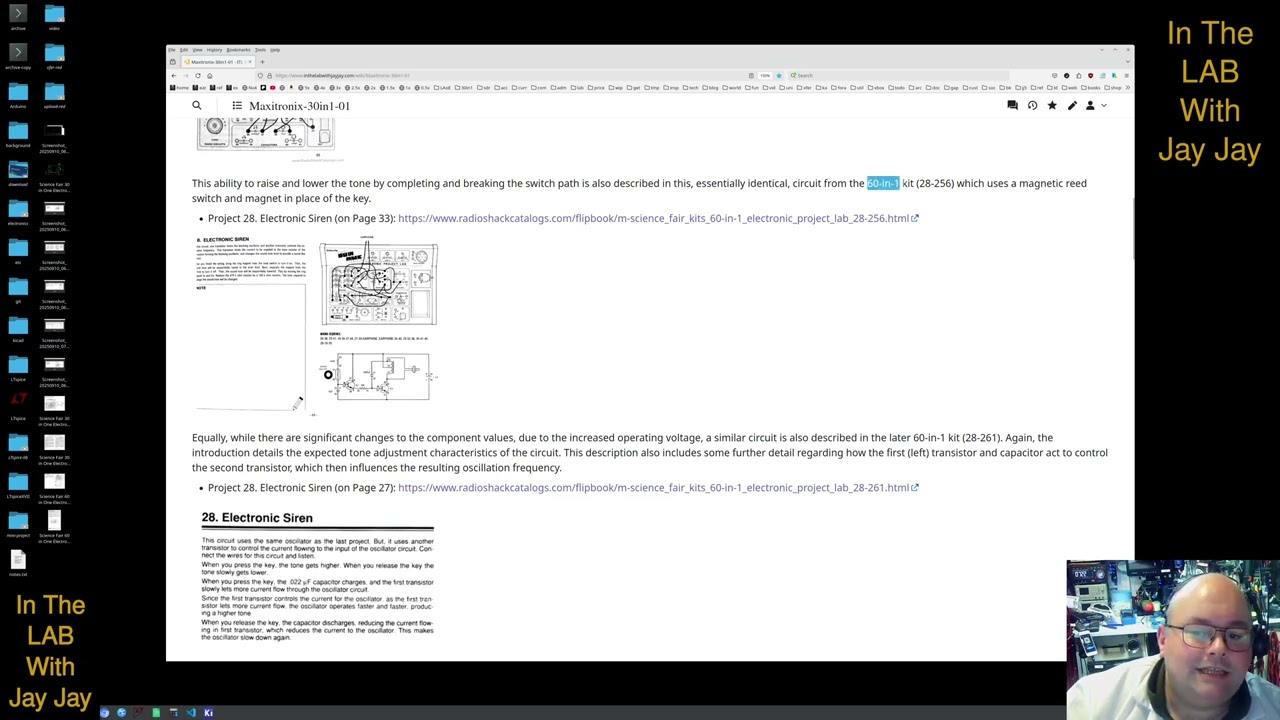1280x720 pixels.
Task: Expand the wiki user menu chevron
Action: pyautogui.click(x=1104, y=106)
